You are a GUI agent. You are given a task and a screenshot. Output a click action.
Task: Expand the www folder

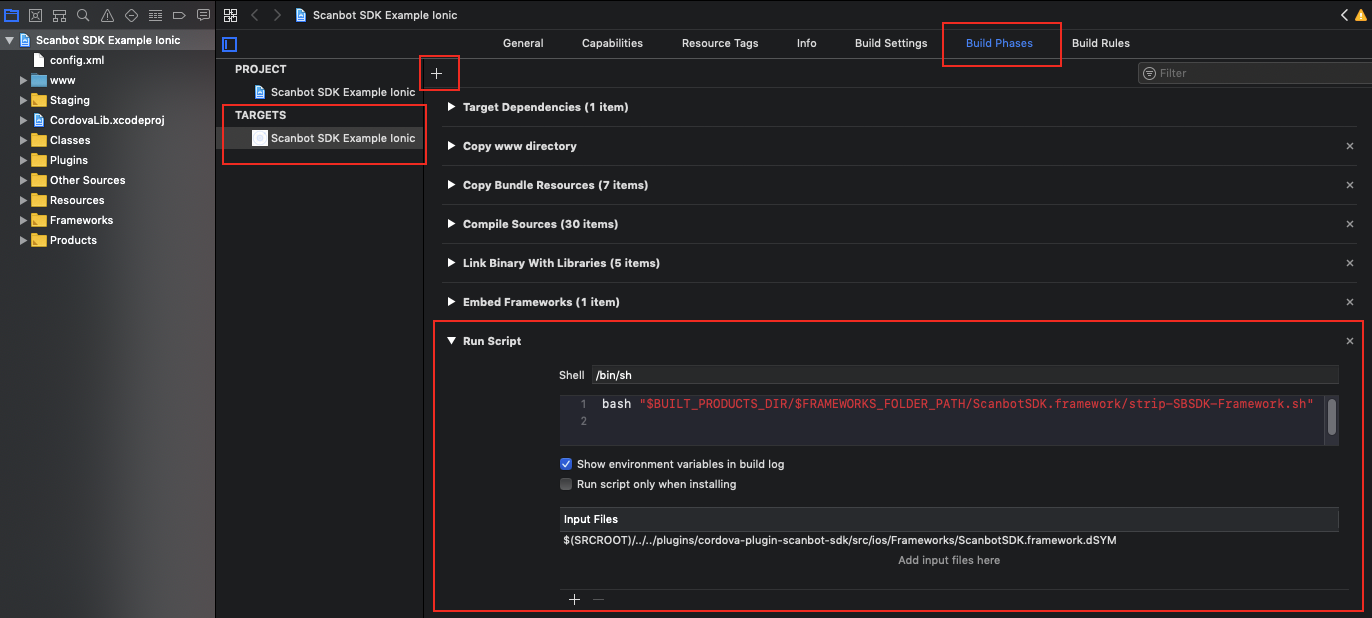tap(23, 80)
